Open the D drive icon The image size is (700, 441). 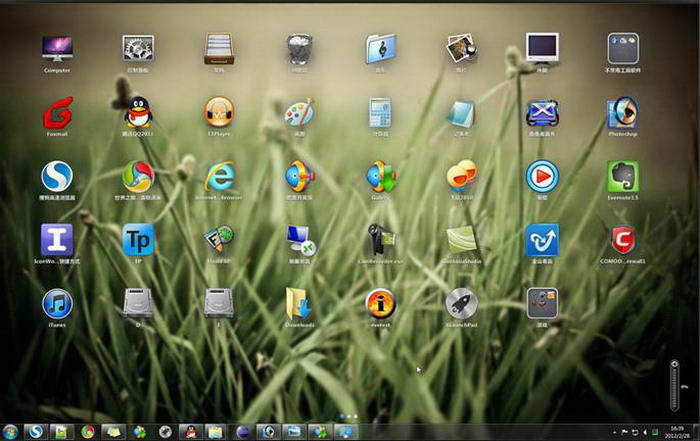138,304
